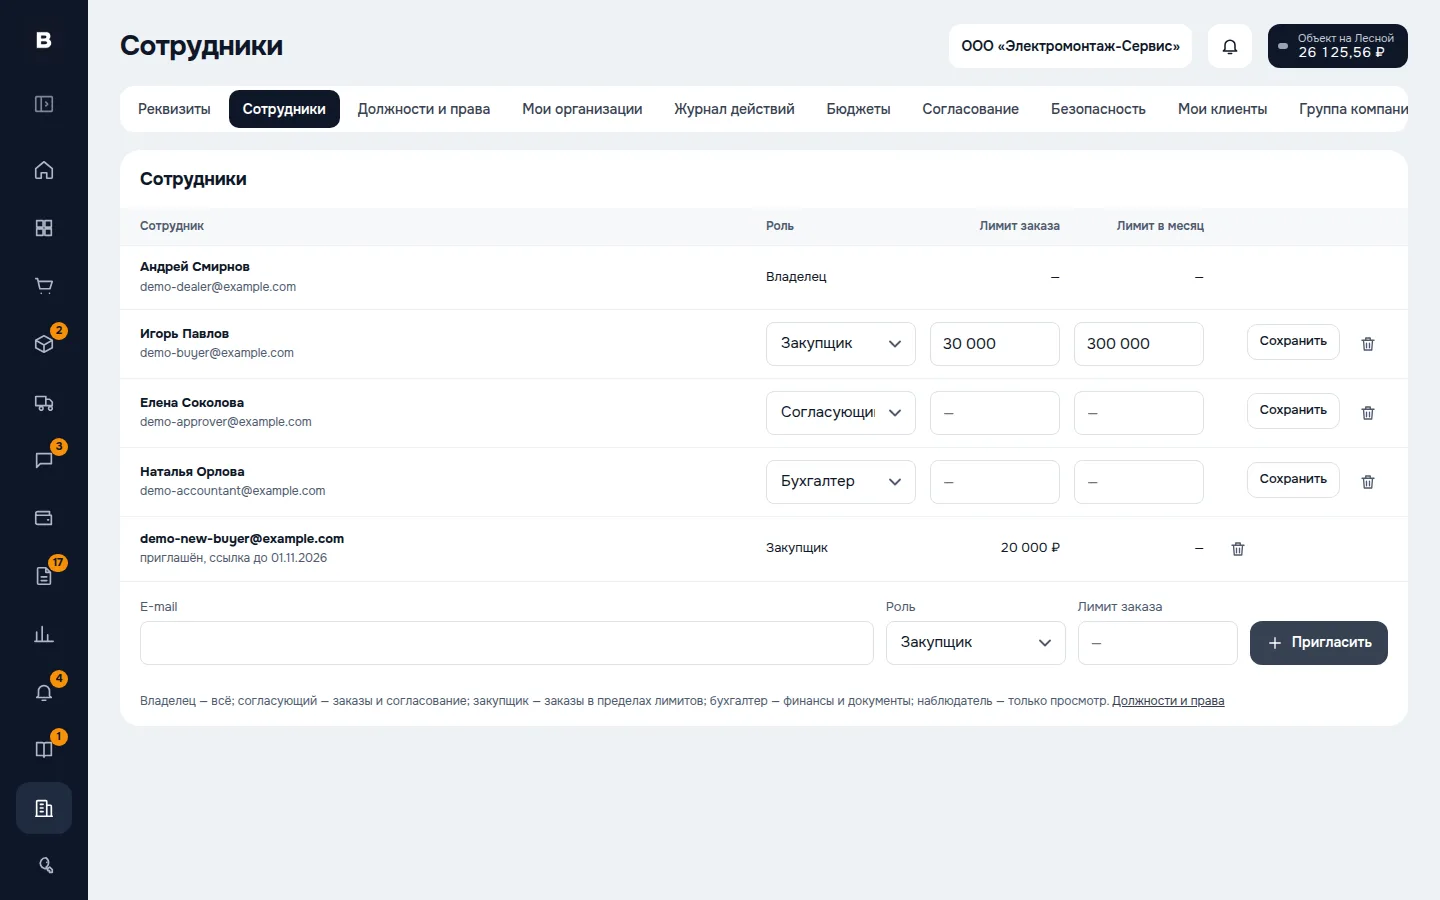
Task: Follow the Должности и права footer link
Action: click(x=1168, y=701)
